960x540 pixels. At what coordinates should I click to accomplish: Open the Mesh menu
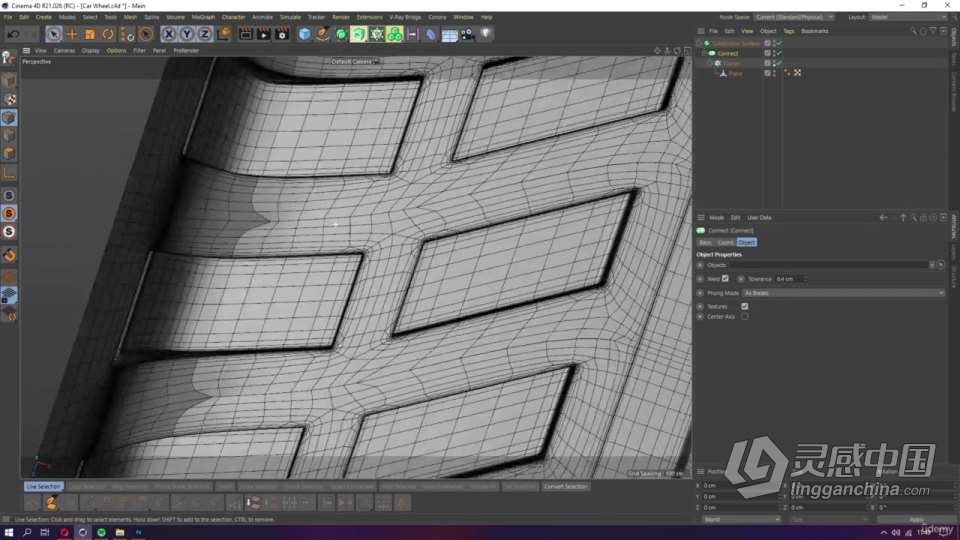[130, 17]
